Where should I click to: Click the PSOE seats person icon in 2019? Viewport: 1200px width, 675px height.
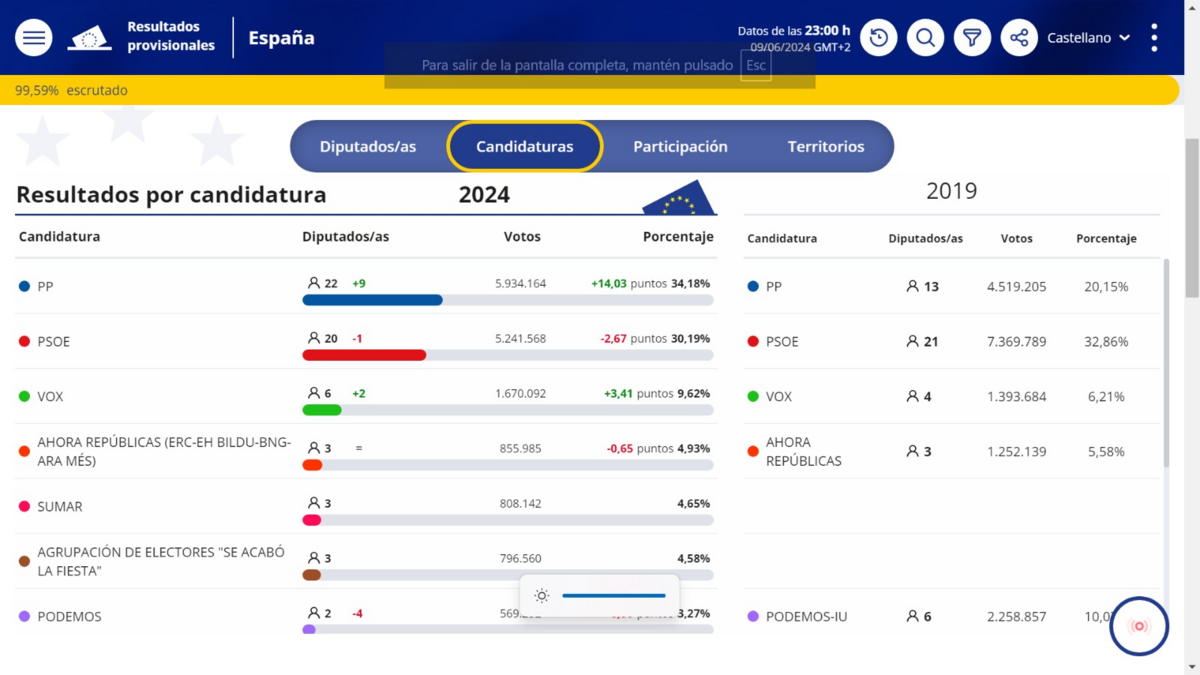click(x=912, y=341)
